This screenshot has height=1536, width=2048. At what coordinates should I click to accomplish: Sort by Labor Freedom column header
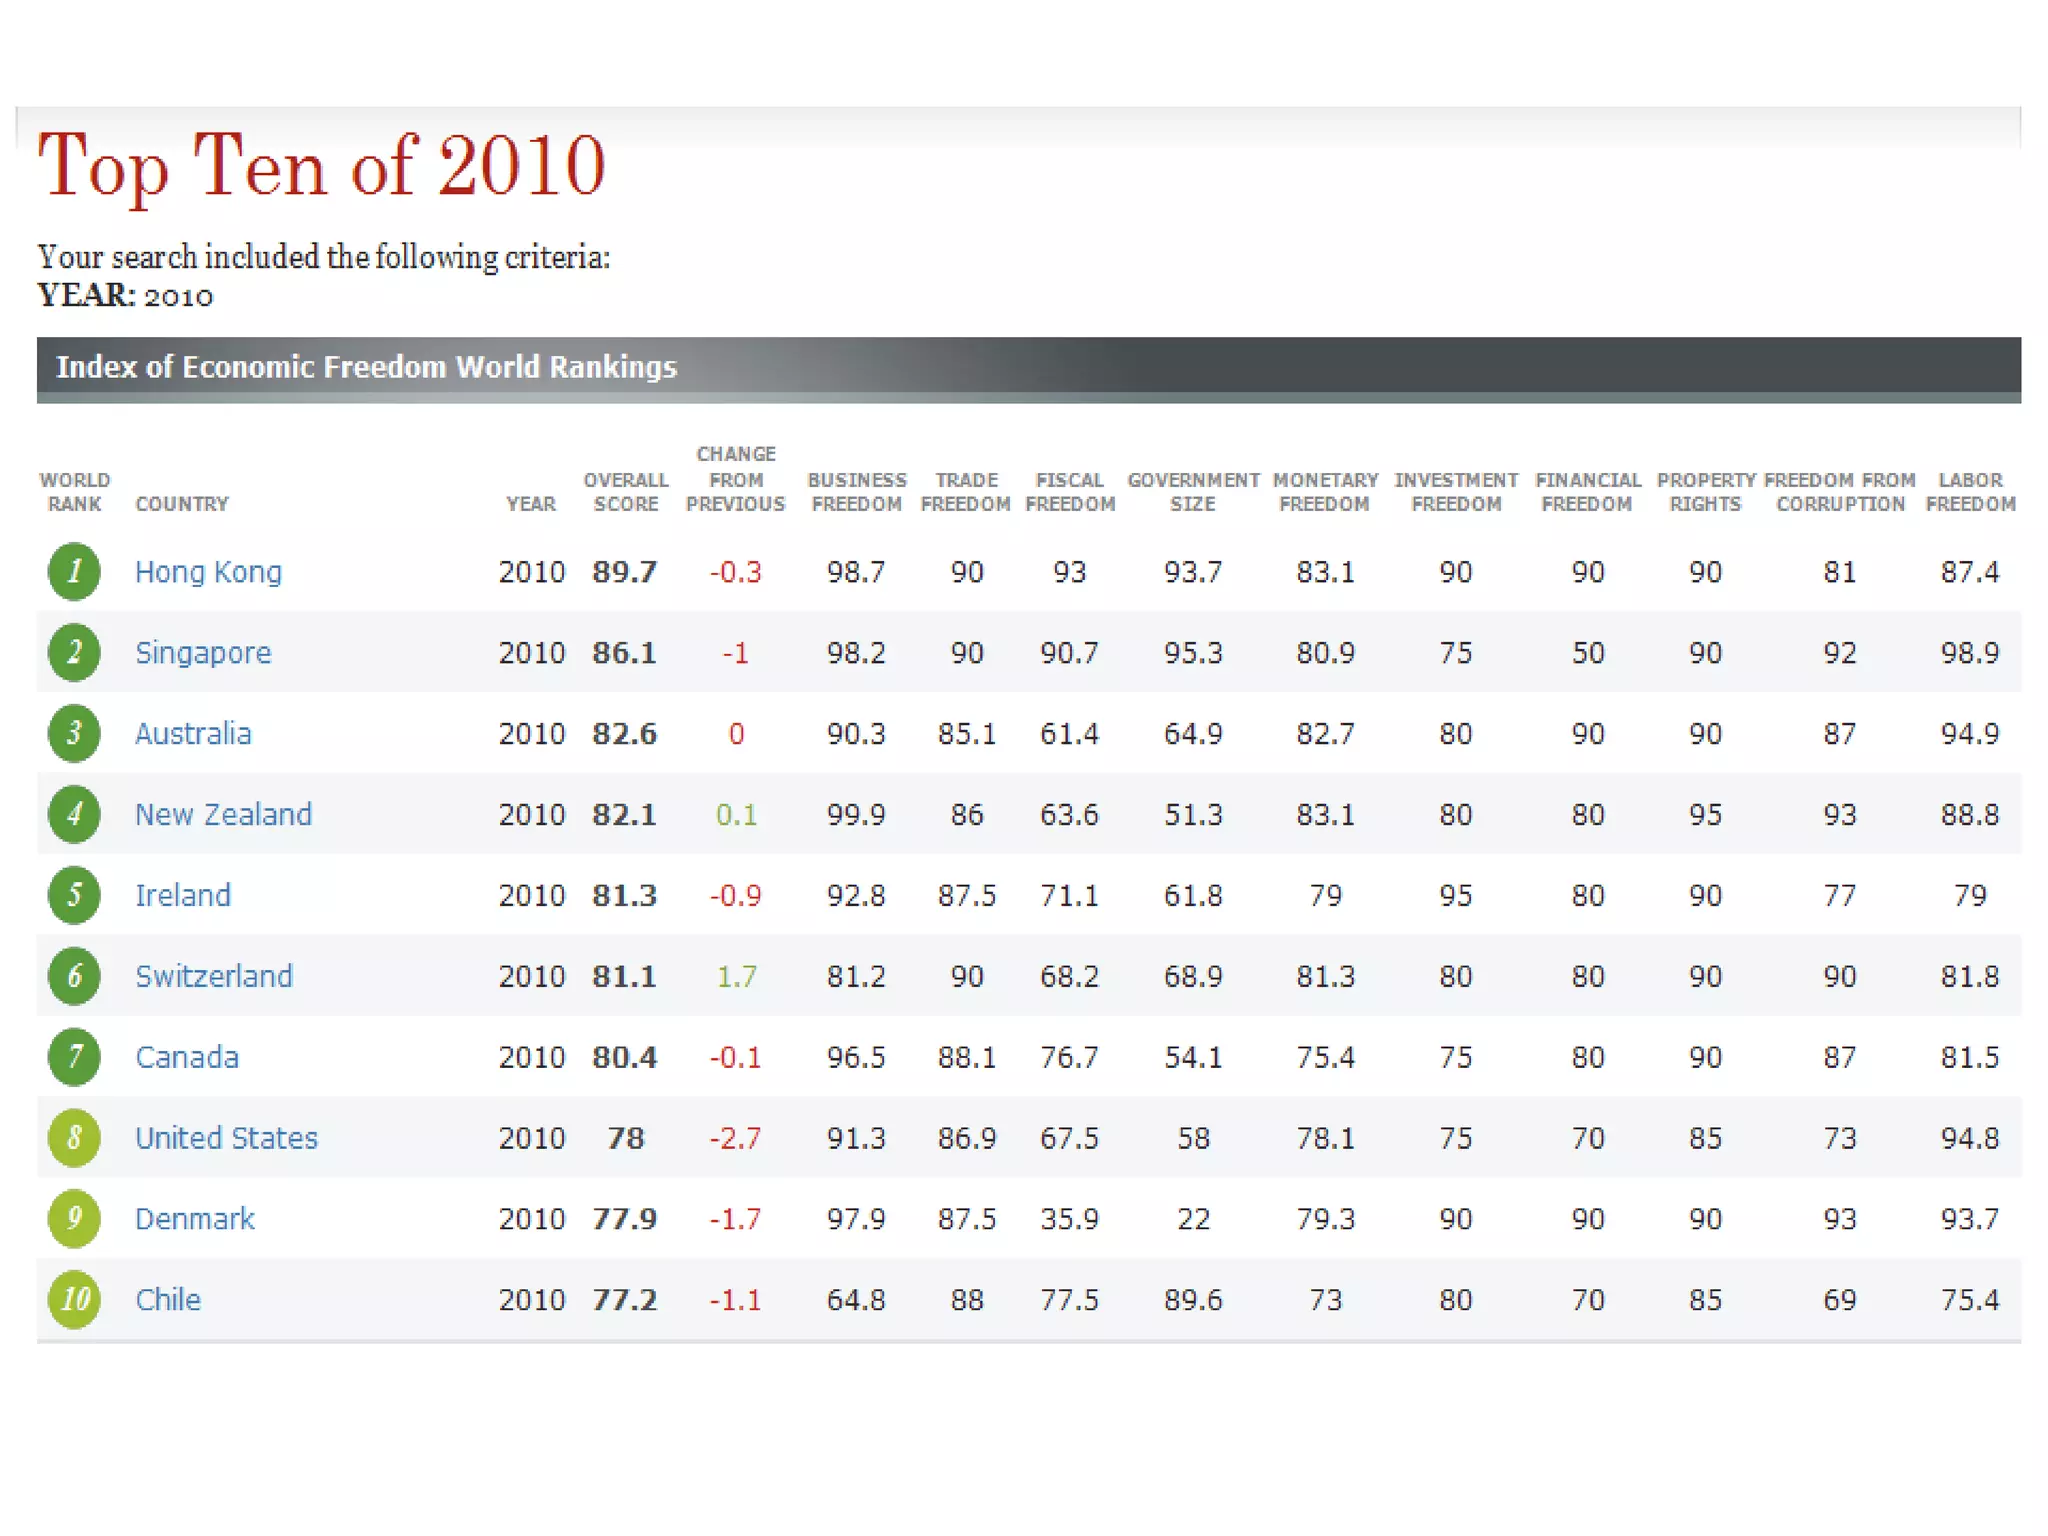1970,492
